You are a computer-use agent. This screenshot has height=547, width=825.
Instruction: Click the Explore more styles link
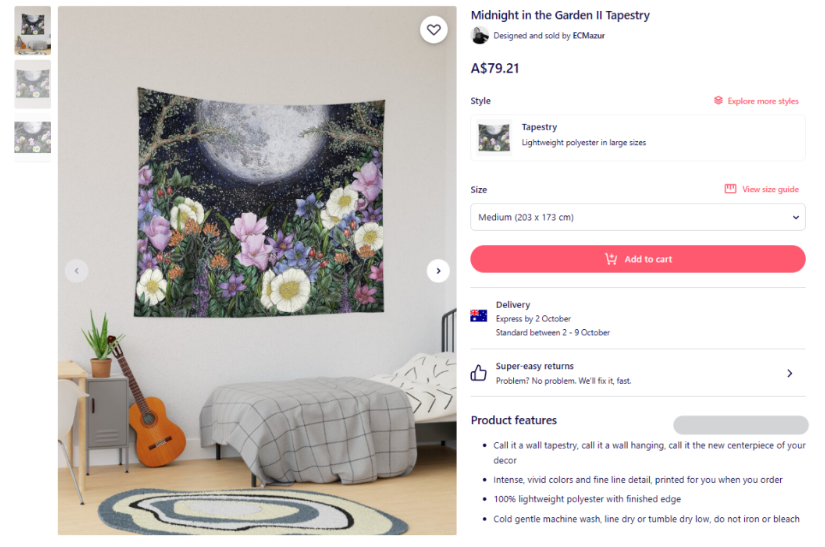click(763, 101)
